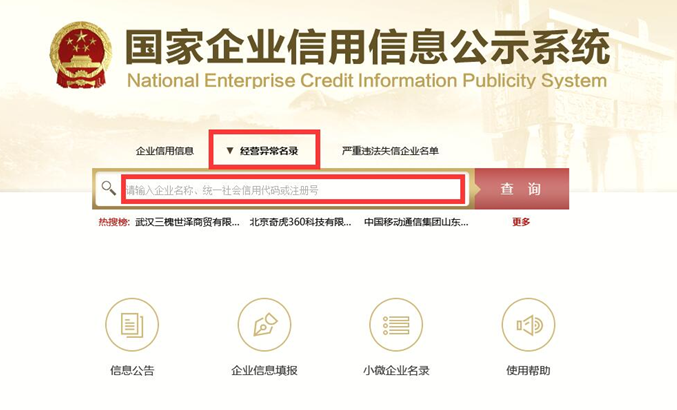Image resolution: width=677 pixels, height=410 pixels.
Task: Focus the enterprise name search field
Action: click(x=293, y=189)
